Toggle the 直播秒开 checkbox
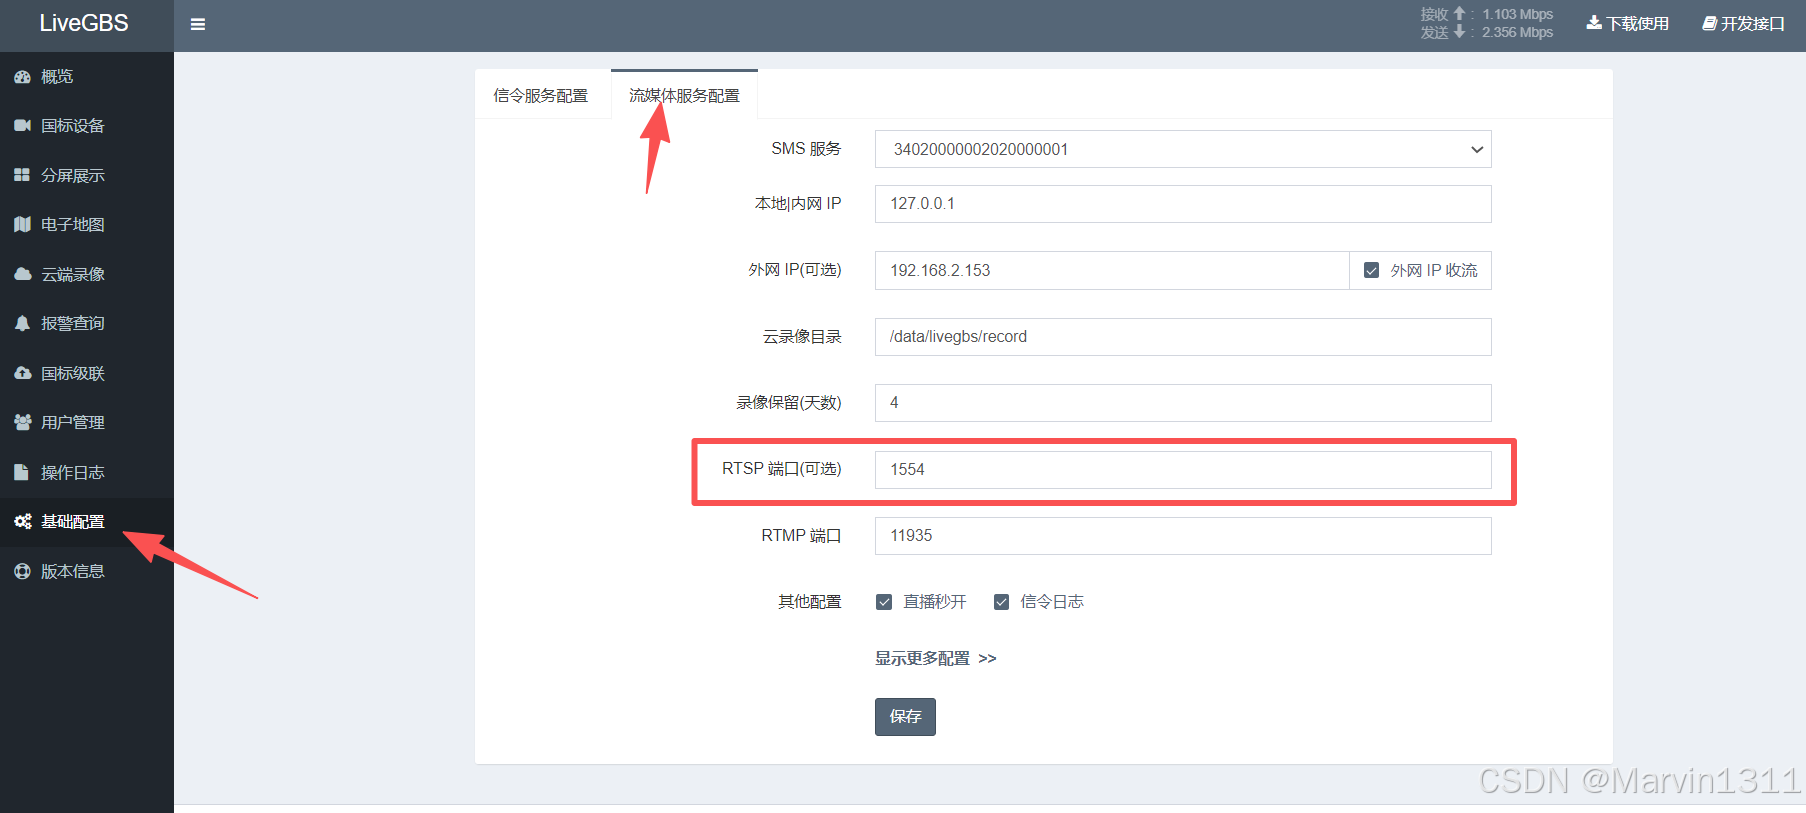This screenshot has height=813, width=1806. click(884, 602)
